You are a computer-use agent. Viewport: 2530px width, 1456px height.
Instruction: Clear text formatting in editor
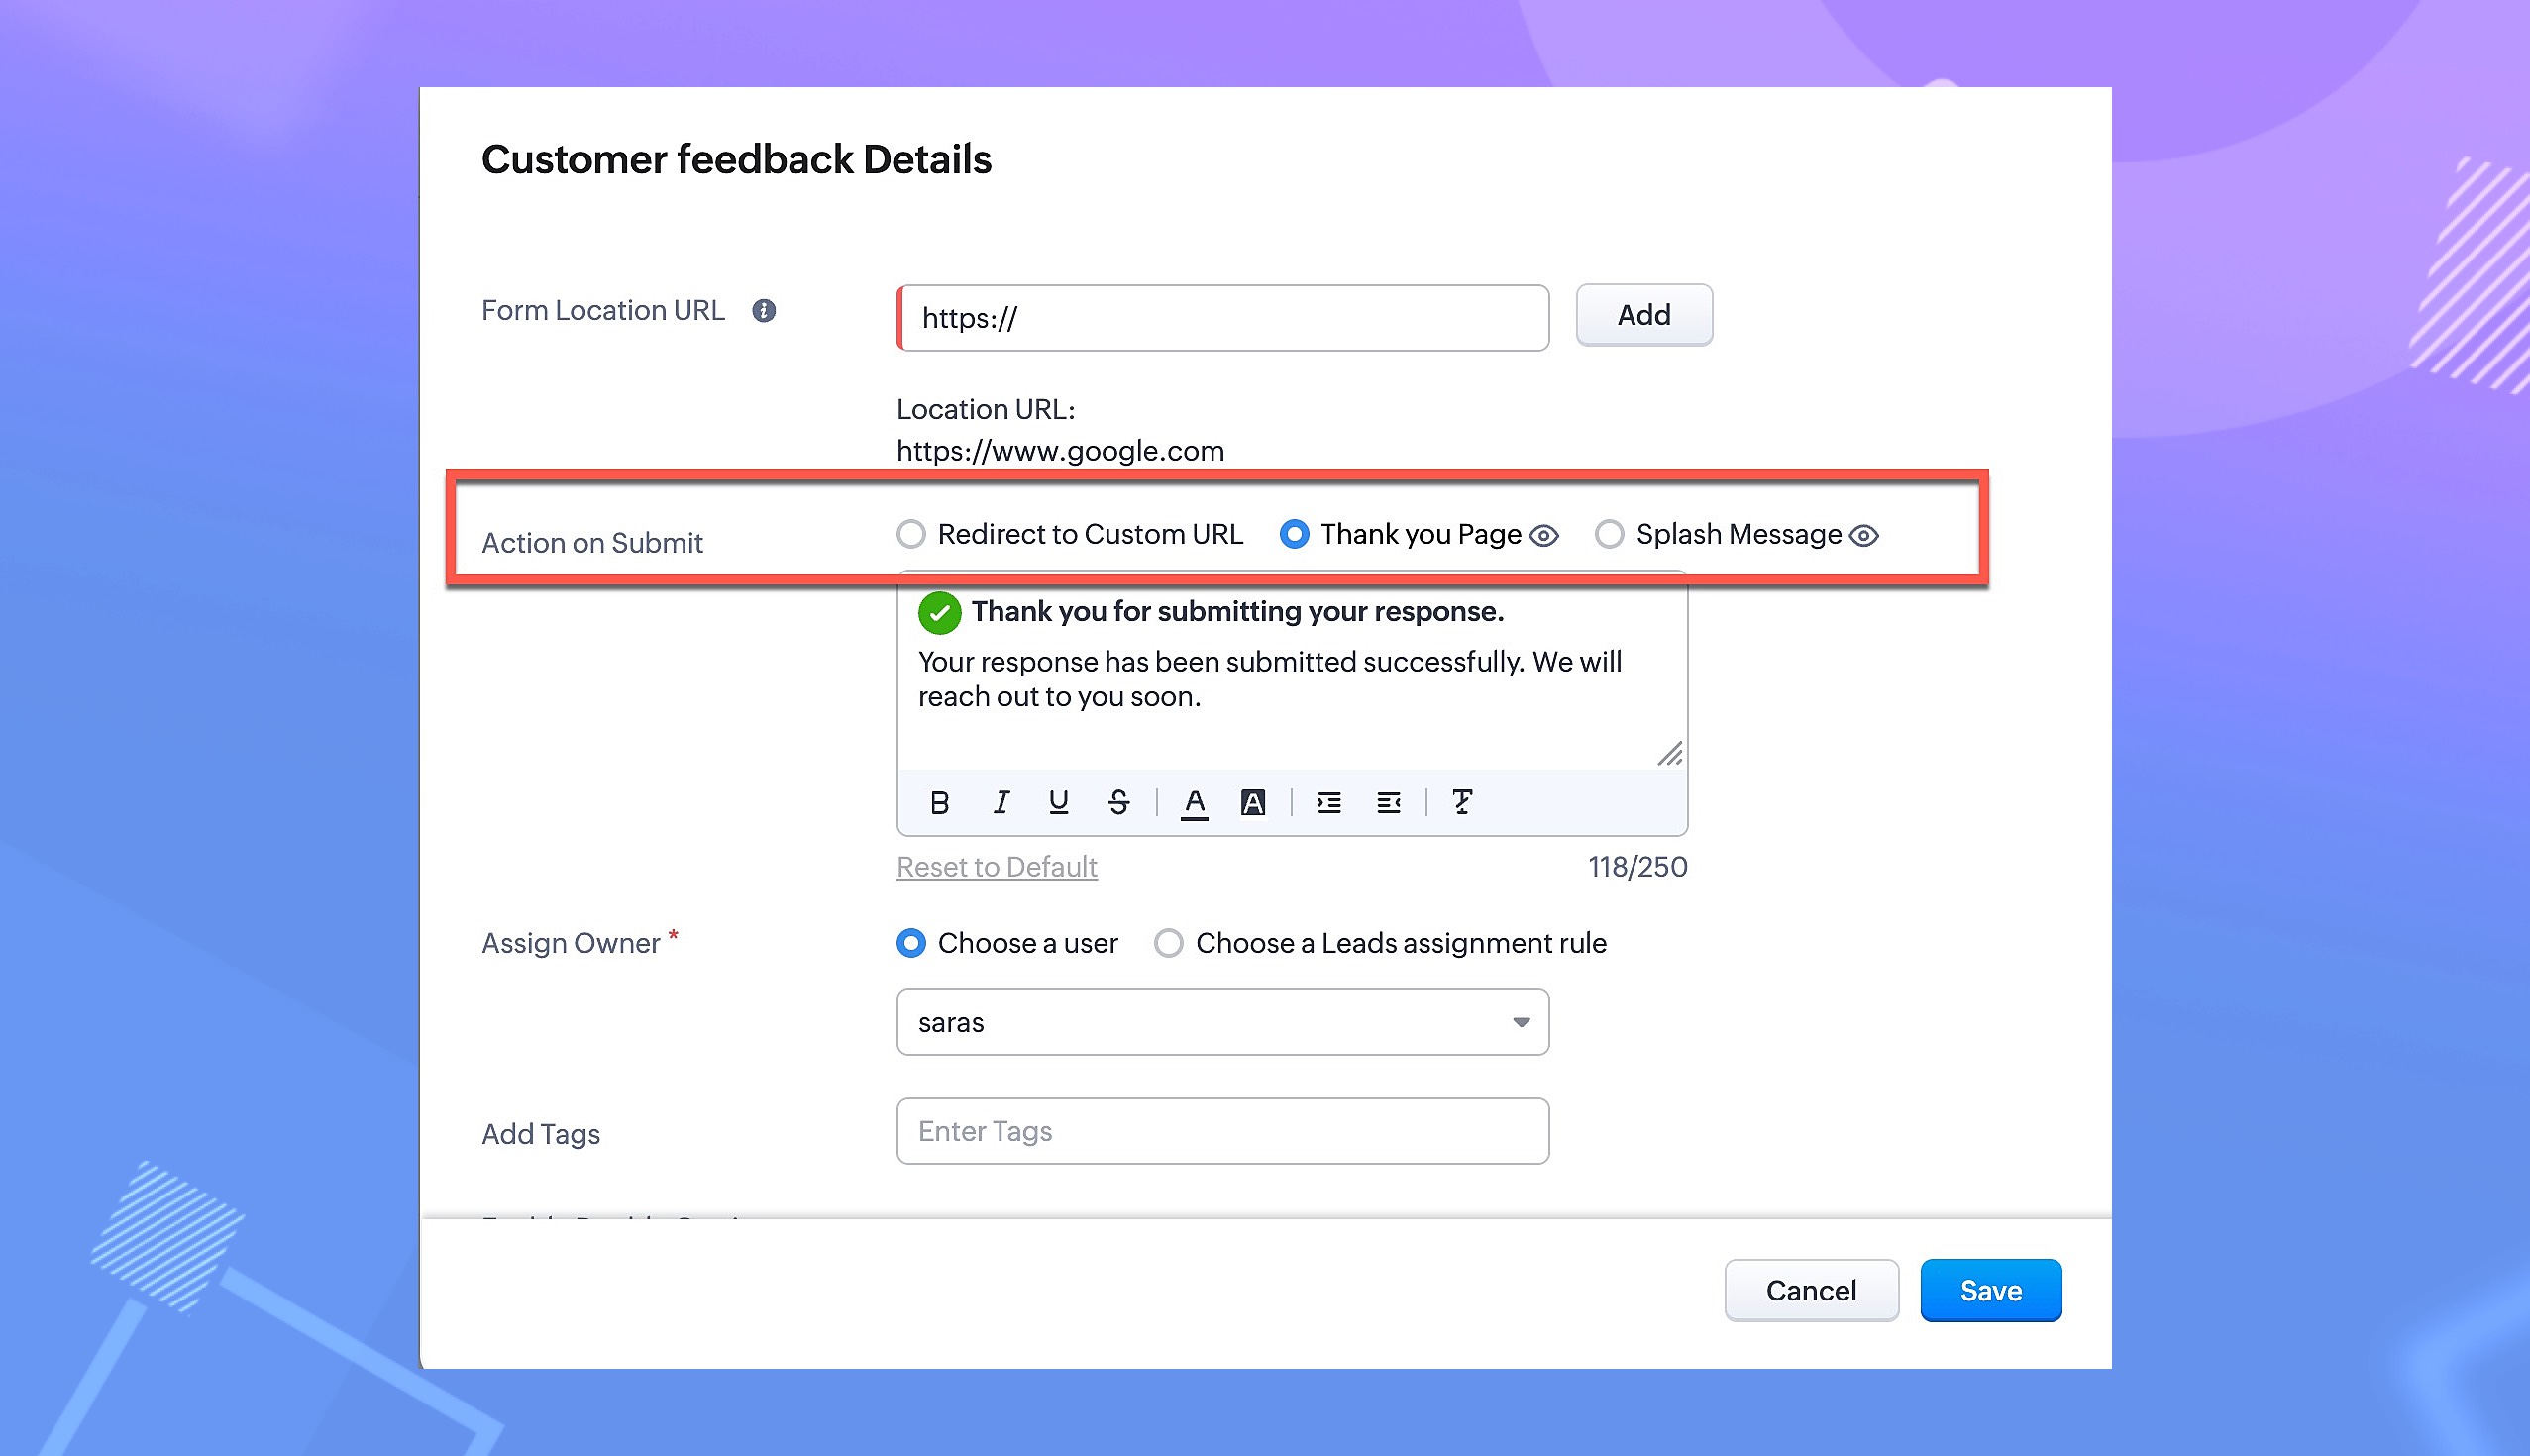(1462, 802)
